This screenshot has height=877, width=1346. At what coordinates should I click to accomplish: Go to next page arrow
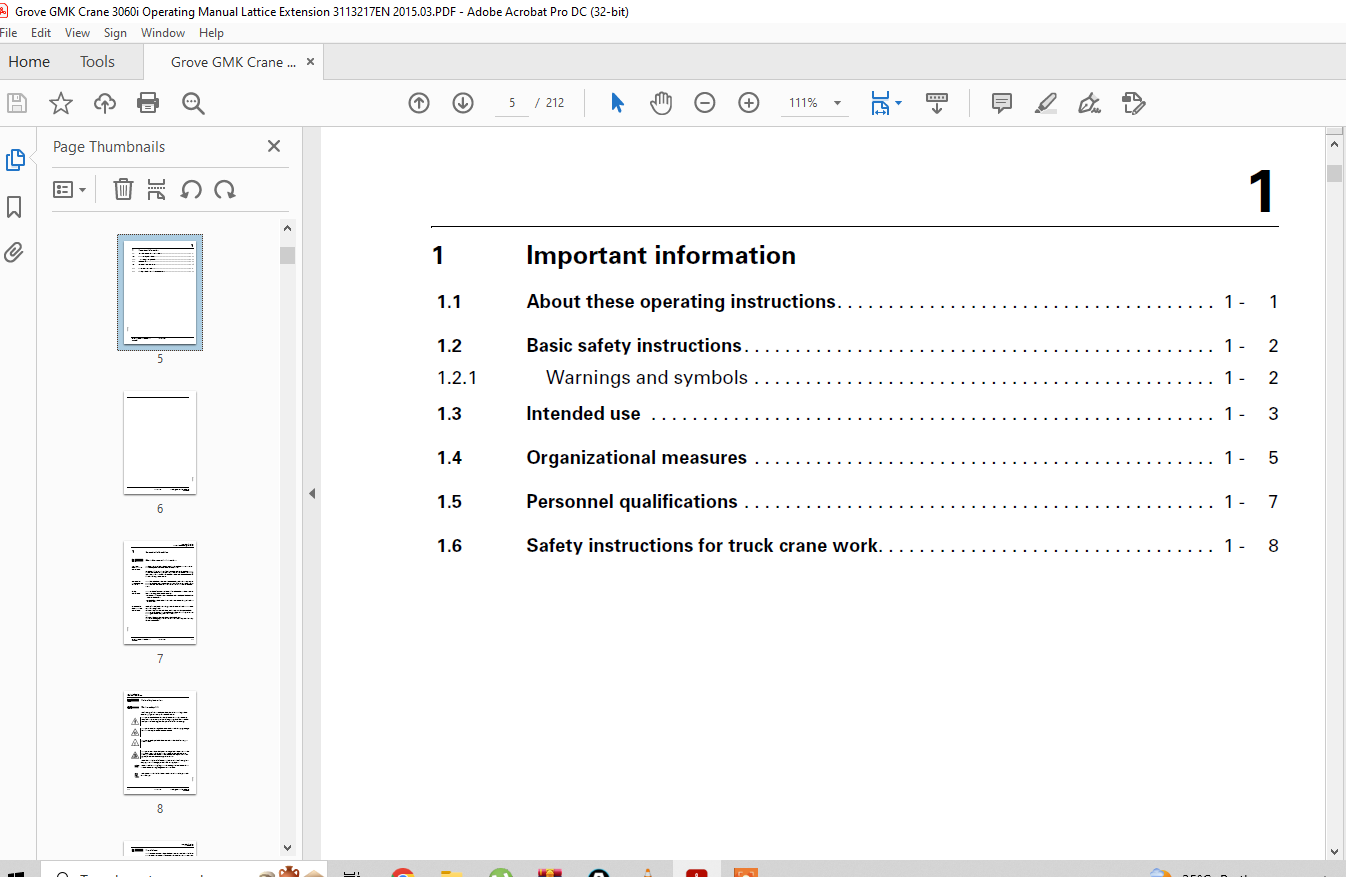(x=463, y=103)
